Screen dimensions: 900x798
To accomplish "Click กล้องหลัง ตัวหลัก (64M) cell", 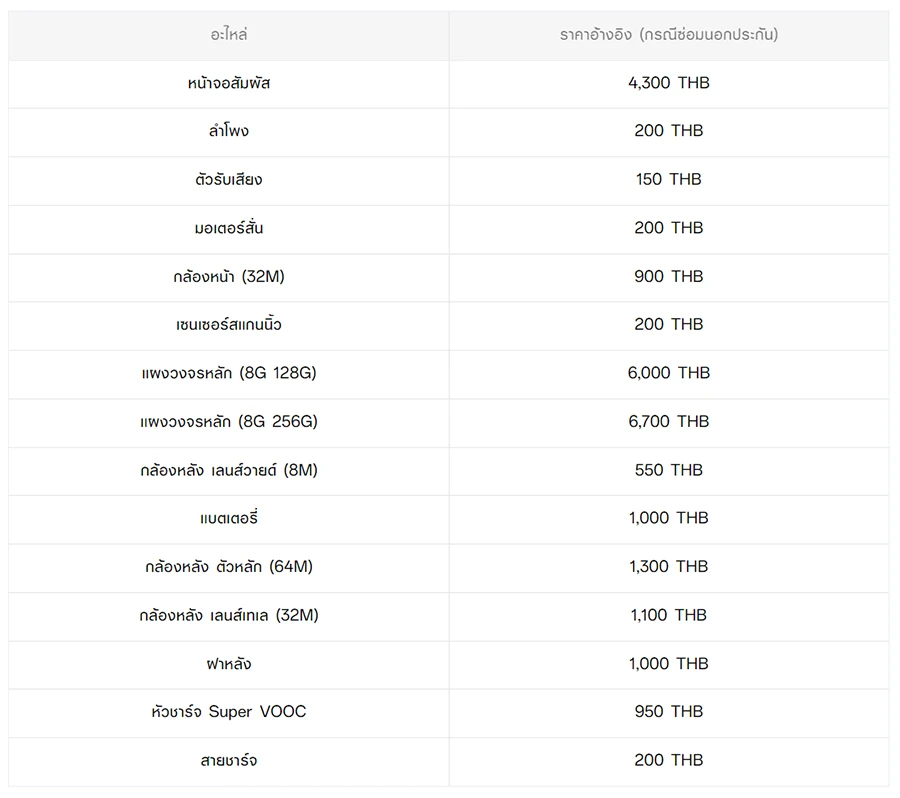I will click(229, 566).
